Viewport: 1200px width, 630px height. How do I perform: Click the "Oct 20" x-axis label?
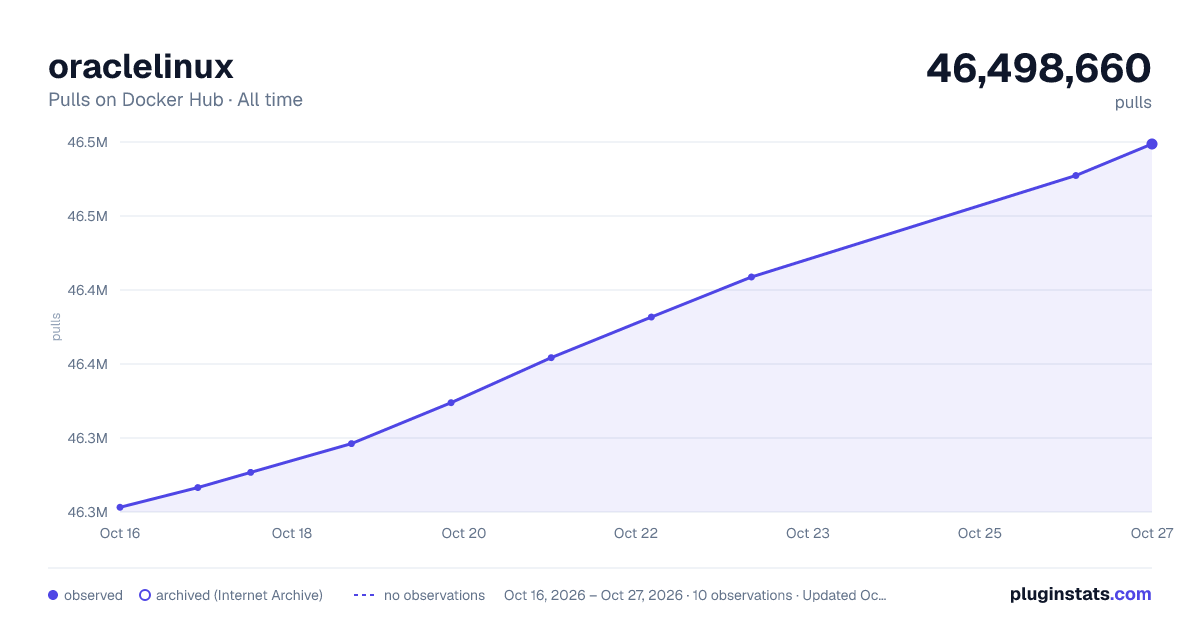(x=464, y=533)
